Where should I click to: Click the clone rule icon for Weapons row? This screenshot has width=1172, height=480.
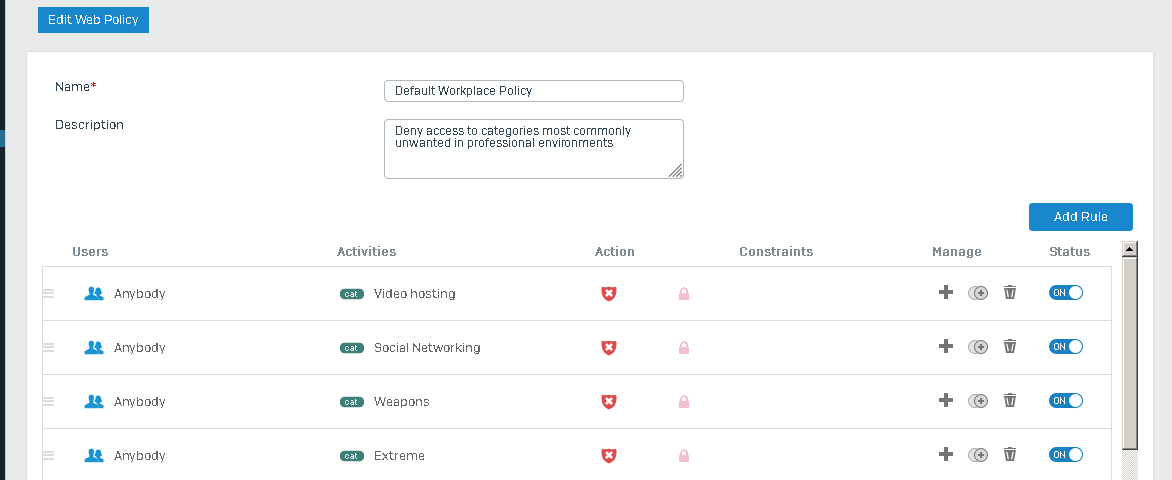pyautogui.click(x=978, y=401)
